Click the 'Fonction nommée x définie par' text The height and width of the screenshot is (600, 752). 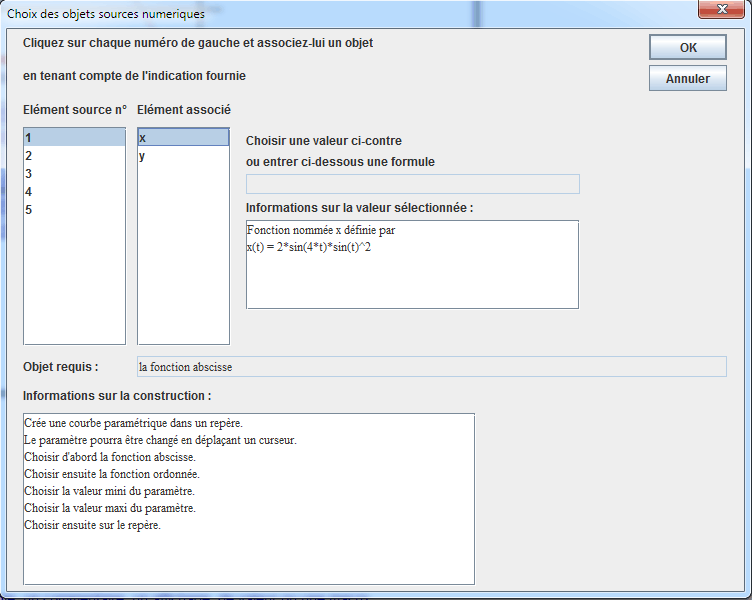(x=321, y=230)
